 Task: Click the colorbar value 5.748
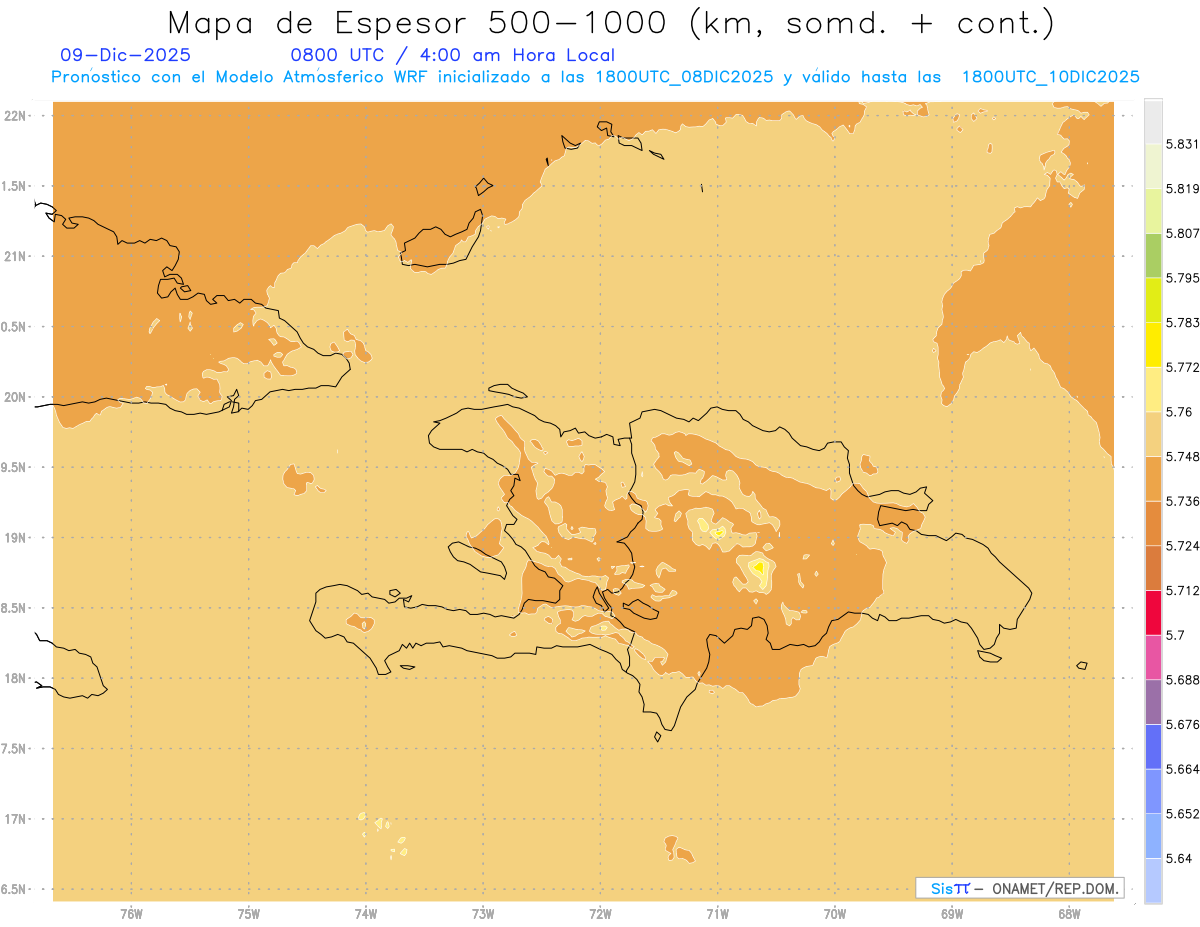1183,456
